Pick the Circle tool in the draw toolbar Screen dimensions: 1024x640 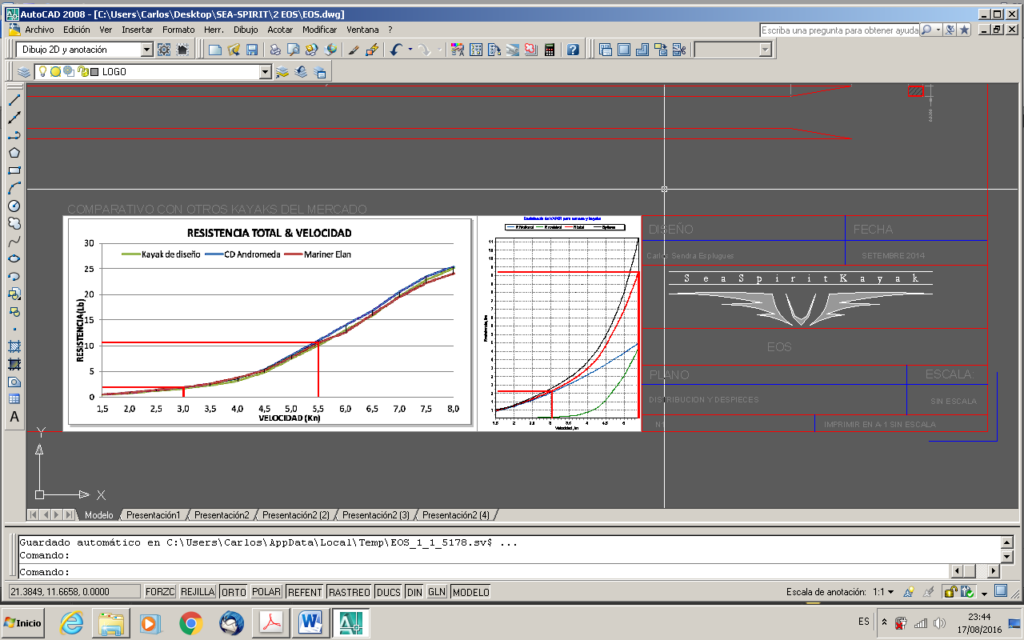15,205
